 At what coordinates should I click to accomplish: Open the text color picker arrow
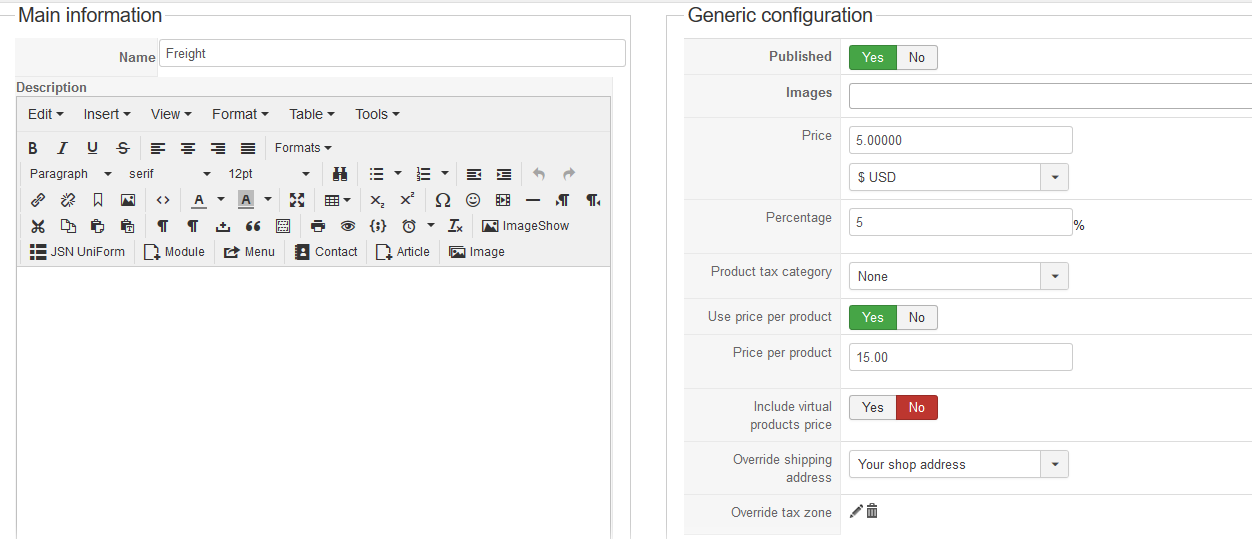[x=221, y=200]
